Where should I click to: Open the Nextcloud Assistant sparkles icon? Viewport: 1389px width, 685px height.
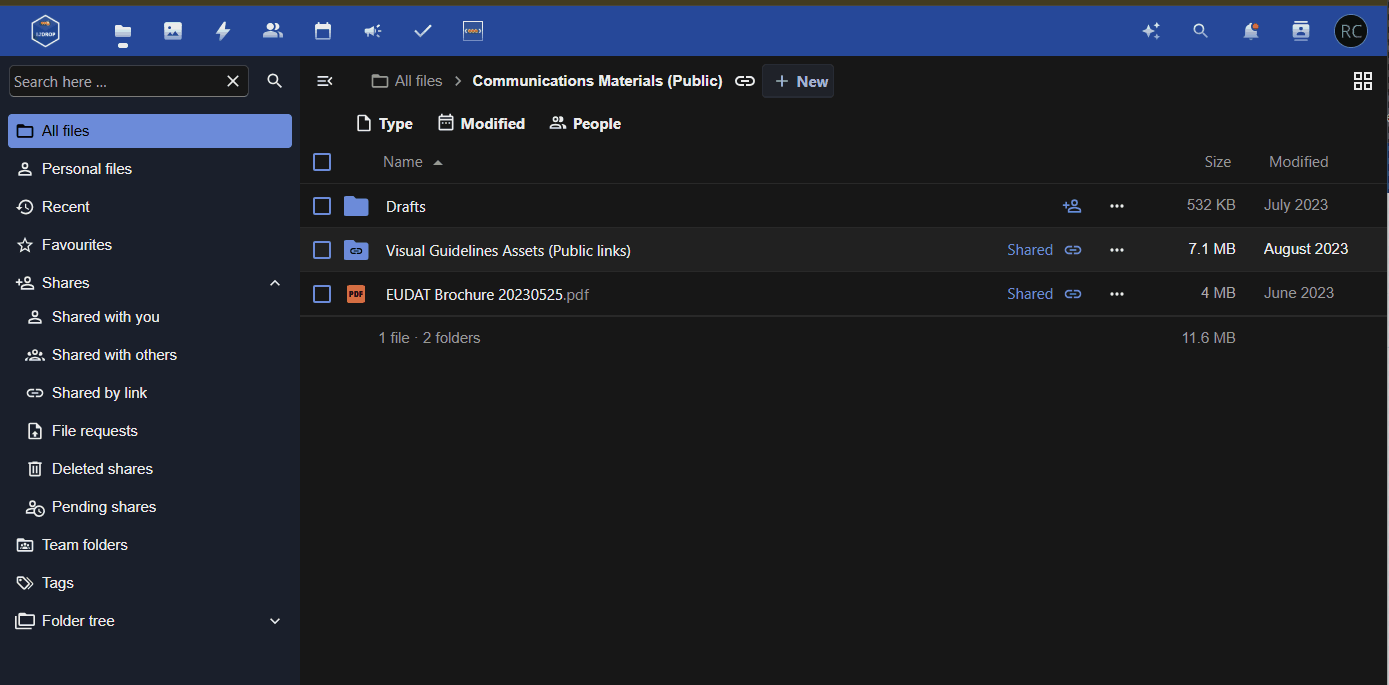1151,31
